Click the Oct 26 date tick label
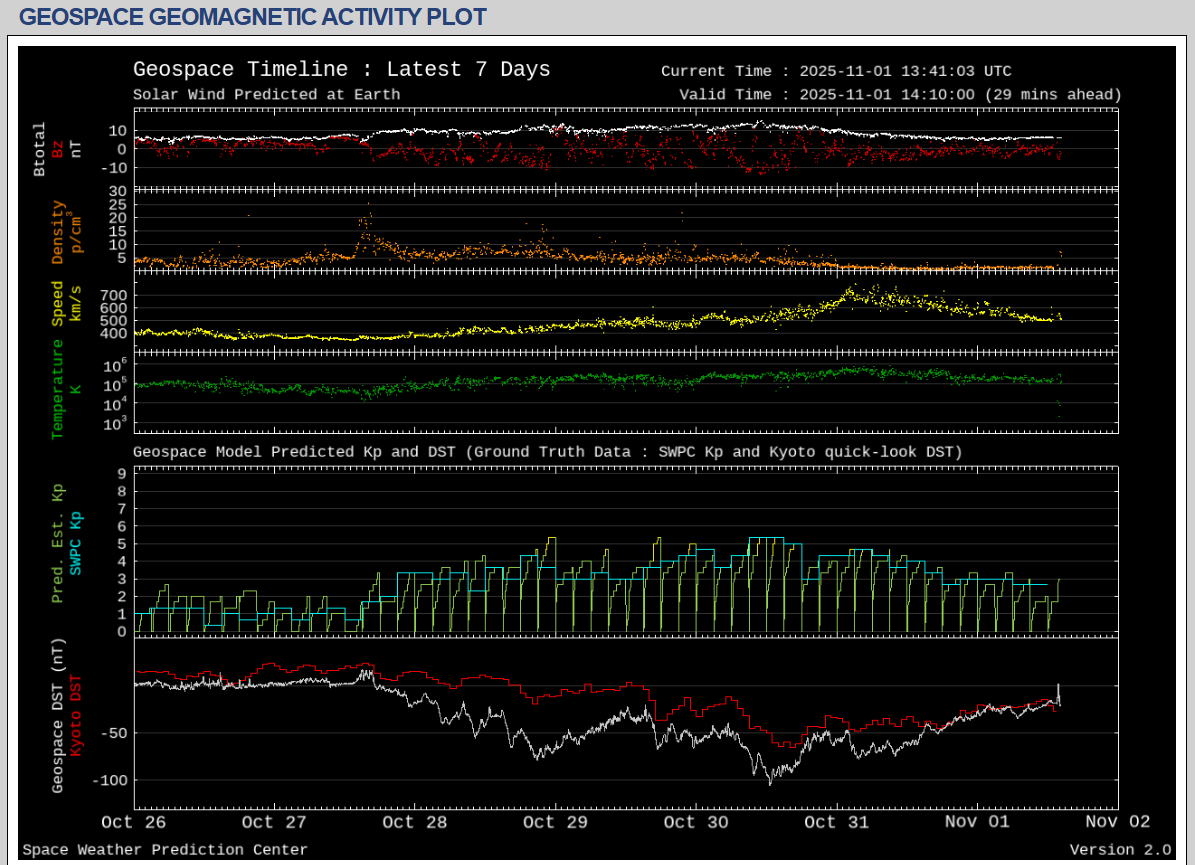 pos(132,822)
